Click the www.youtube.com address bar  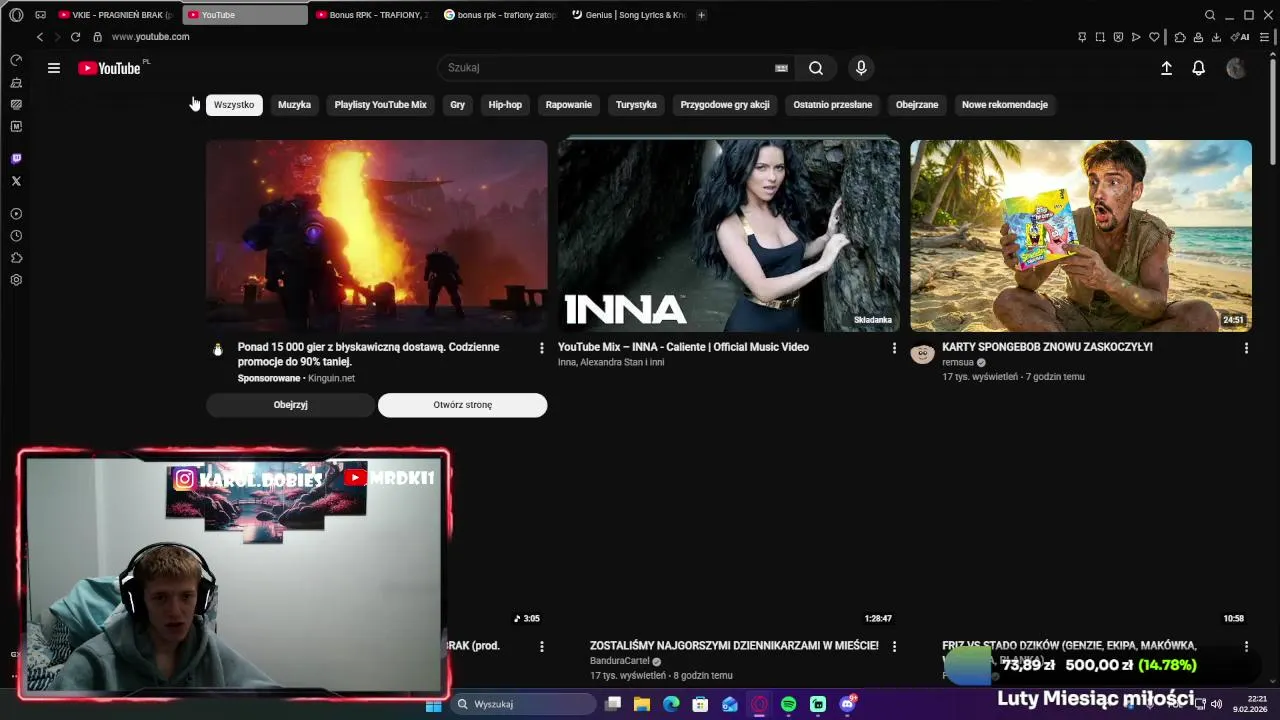150,37
